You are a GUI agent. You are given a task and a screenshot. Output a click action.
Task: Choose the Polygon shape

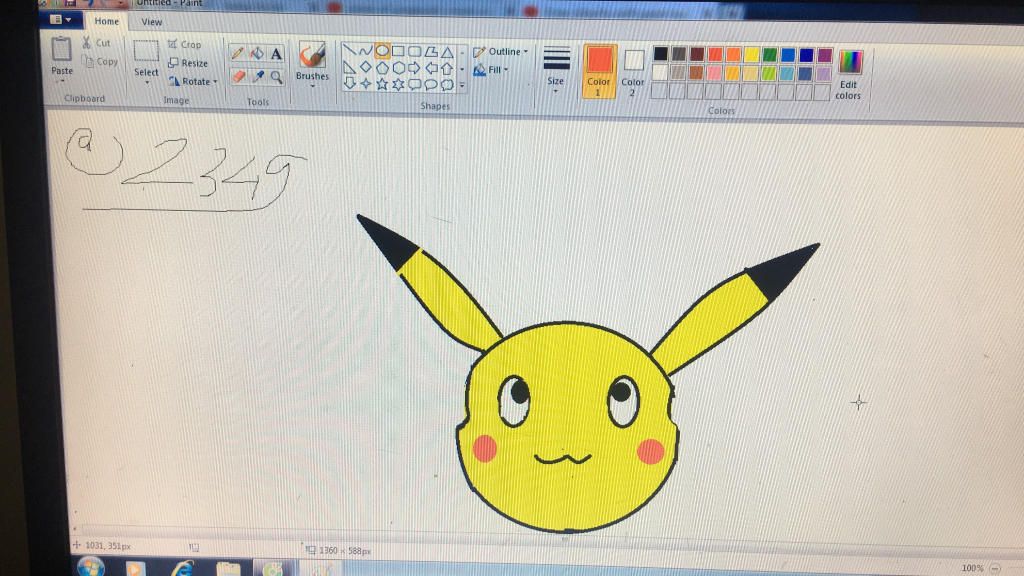point(431,52)
